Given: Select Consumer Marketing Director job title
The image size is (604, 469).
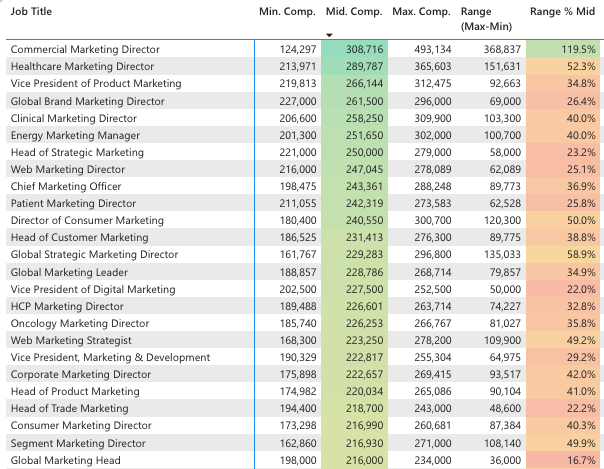Looking at the screenshot, I should (81, 425).
